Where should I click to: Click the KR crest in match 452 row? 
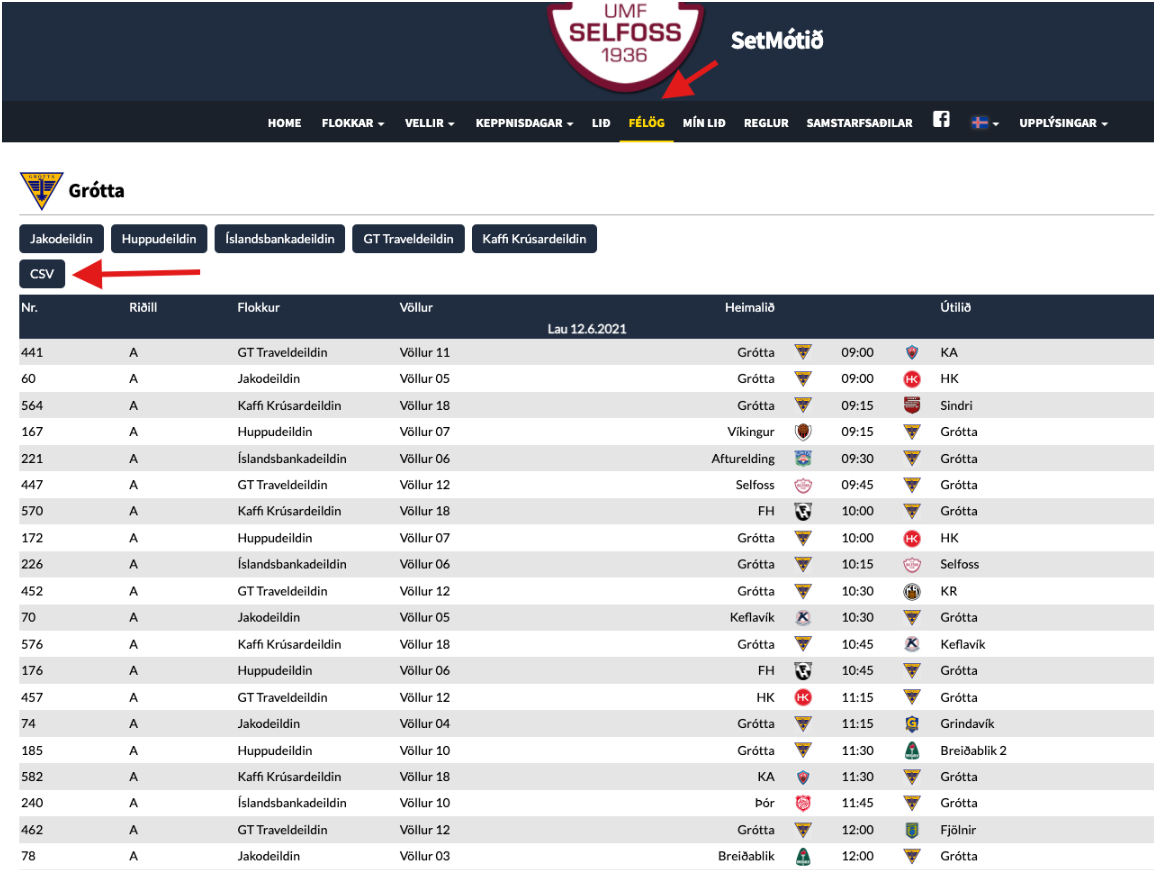point(912,591)
